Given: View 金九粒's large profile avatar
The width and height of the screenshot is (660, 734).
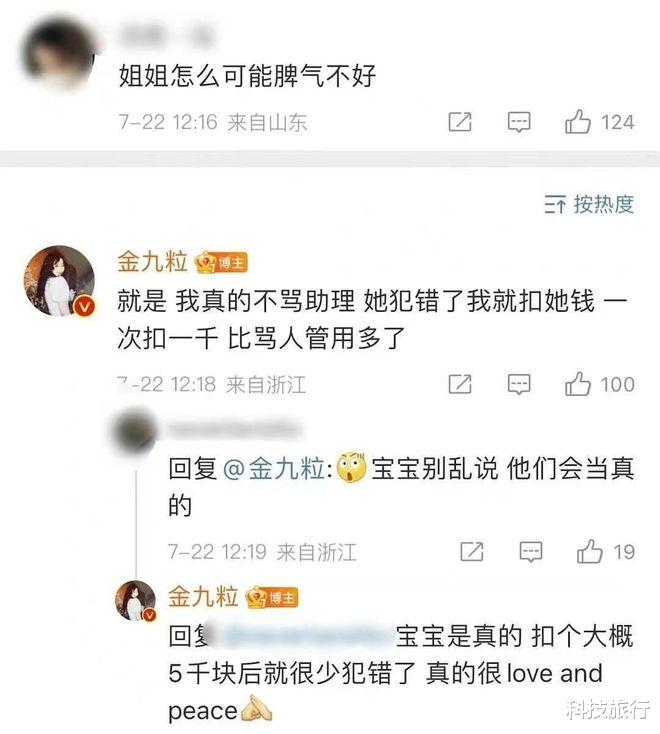Looking at the screenshot, I should (x=59, y=281).
